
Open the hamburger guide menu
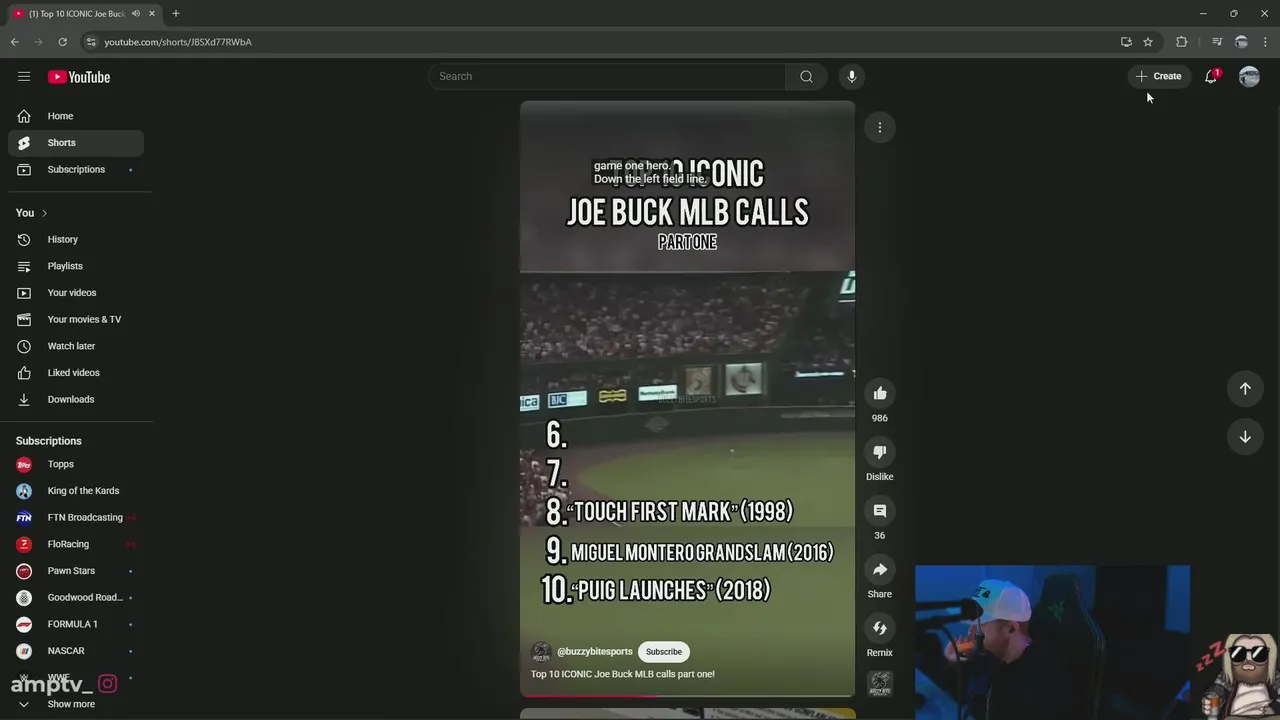click(x=24, y=77)
